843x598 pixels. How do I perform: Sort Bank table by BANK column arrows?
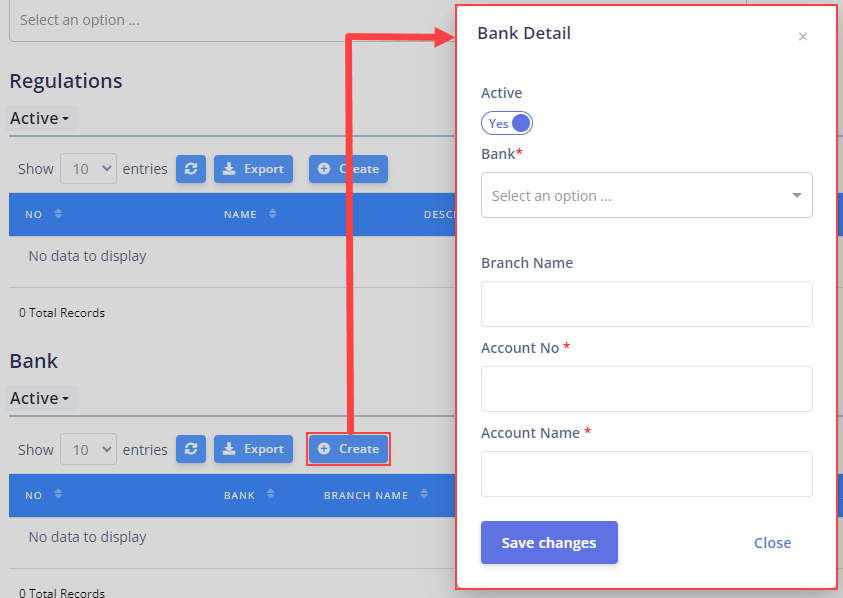(270, 494)
